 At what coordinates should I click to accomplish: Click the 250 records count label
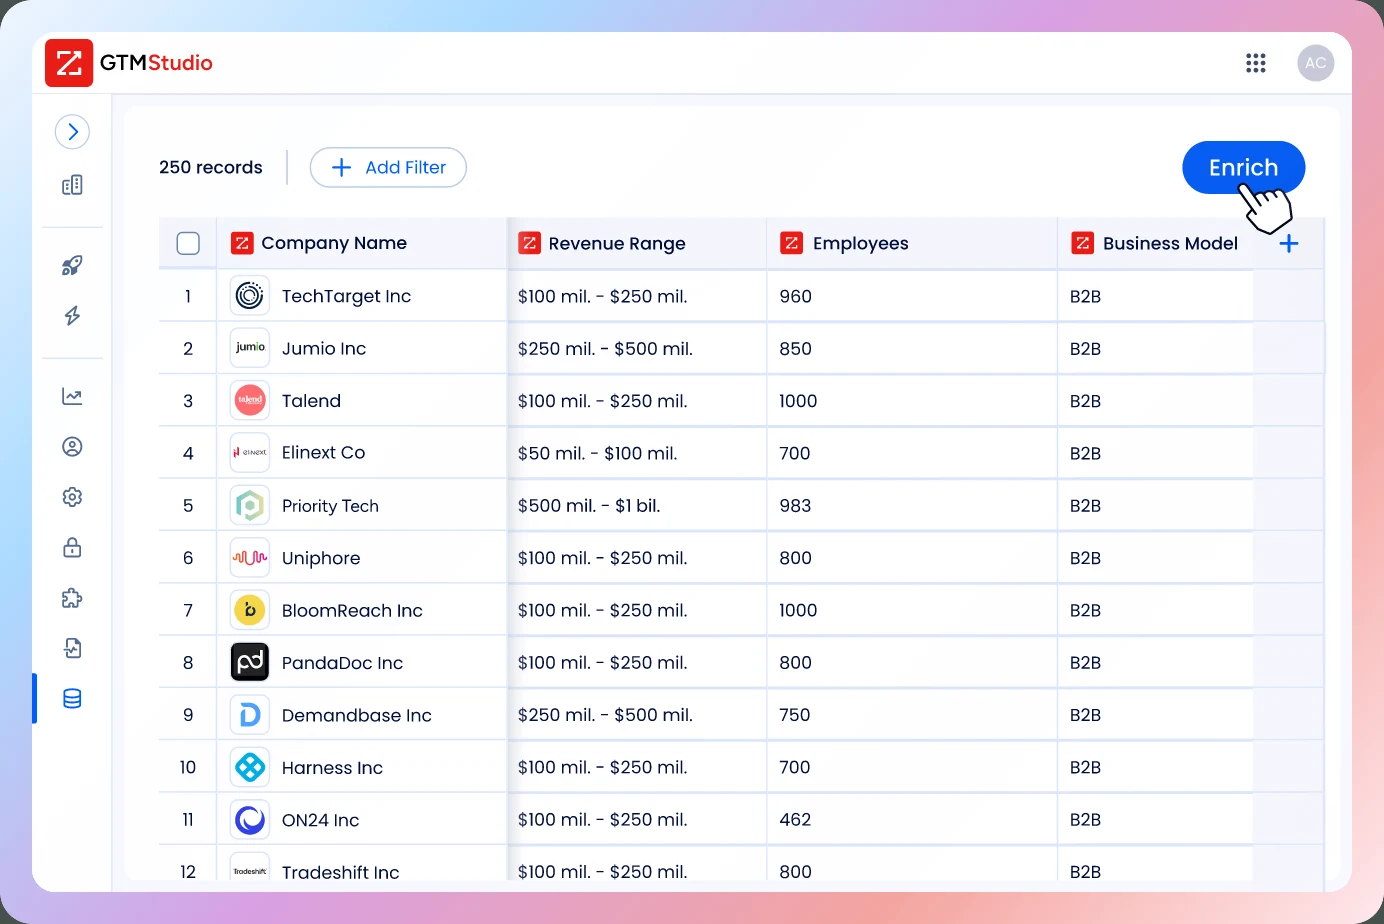pos(211,167)
